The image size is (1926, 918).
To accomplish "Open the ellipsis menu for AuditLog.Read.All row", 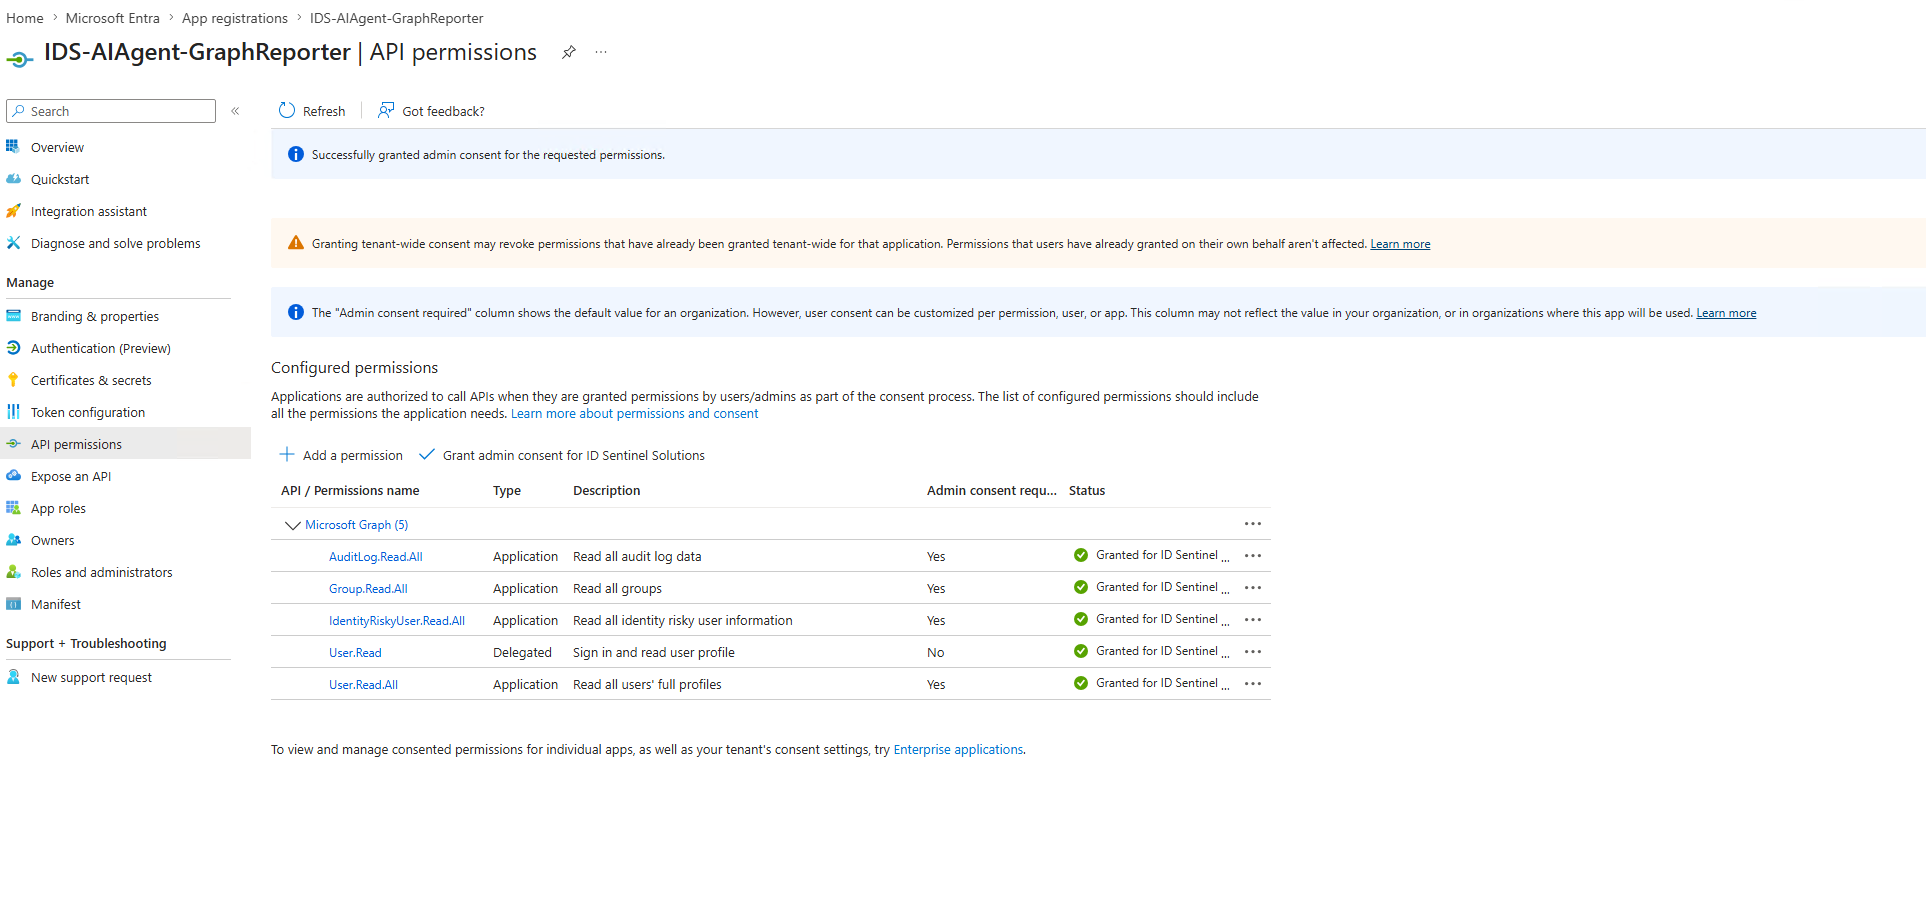I will point(1253,556).
